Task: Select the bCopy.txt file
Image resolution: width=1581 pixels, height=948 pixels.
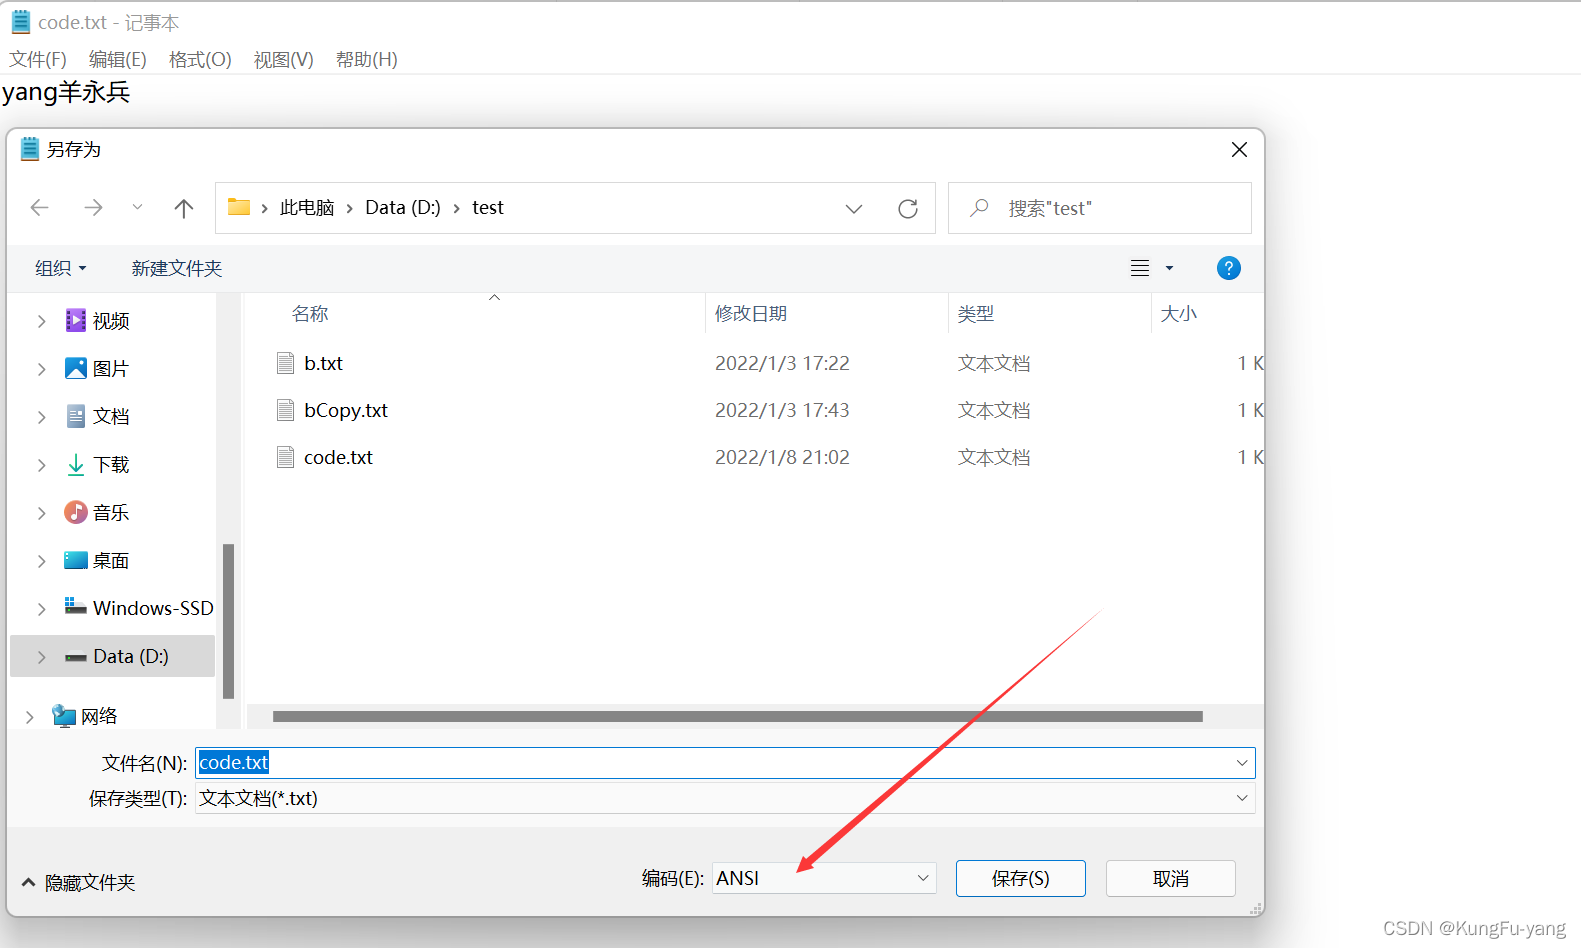Action: [x=346, y=410]
